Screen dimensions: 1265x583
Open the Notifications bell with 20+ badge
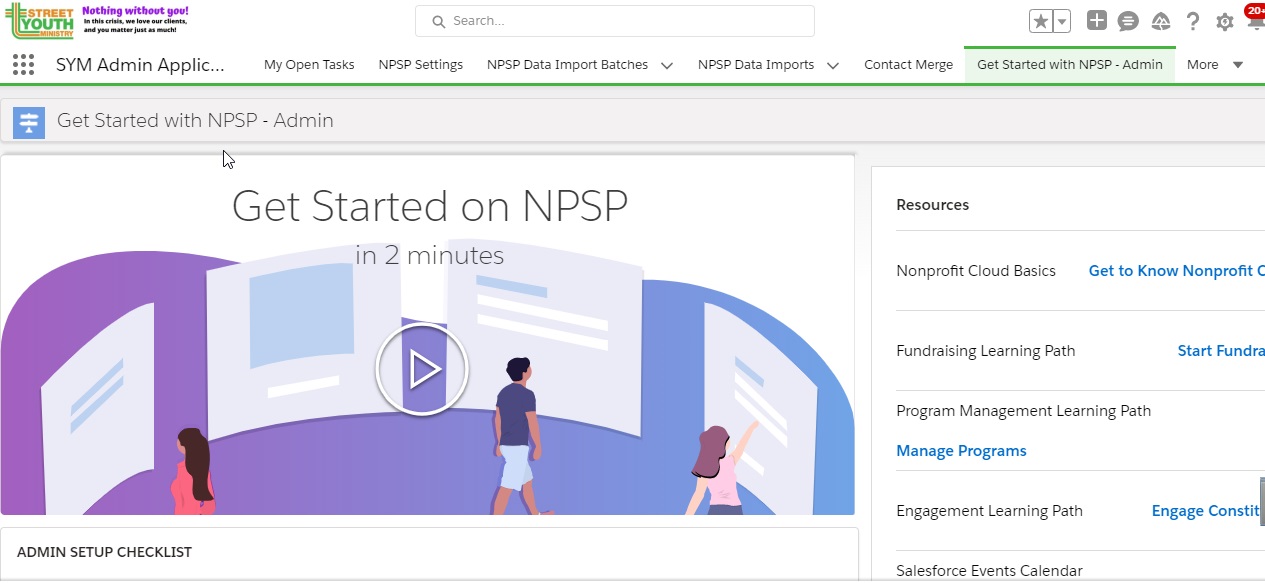(x=1254, y=19)
